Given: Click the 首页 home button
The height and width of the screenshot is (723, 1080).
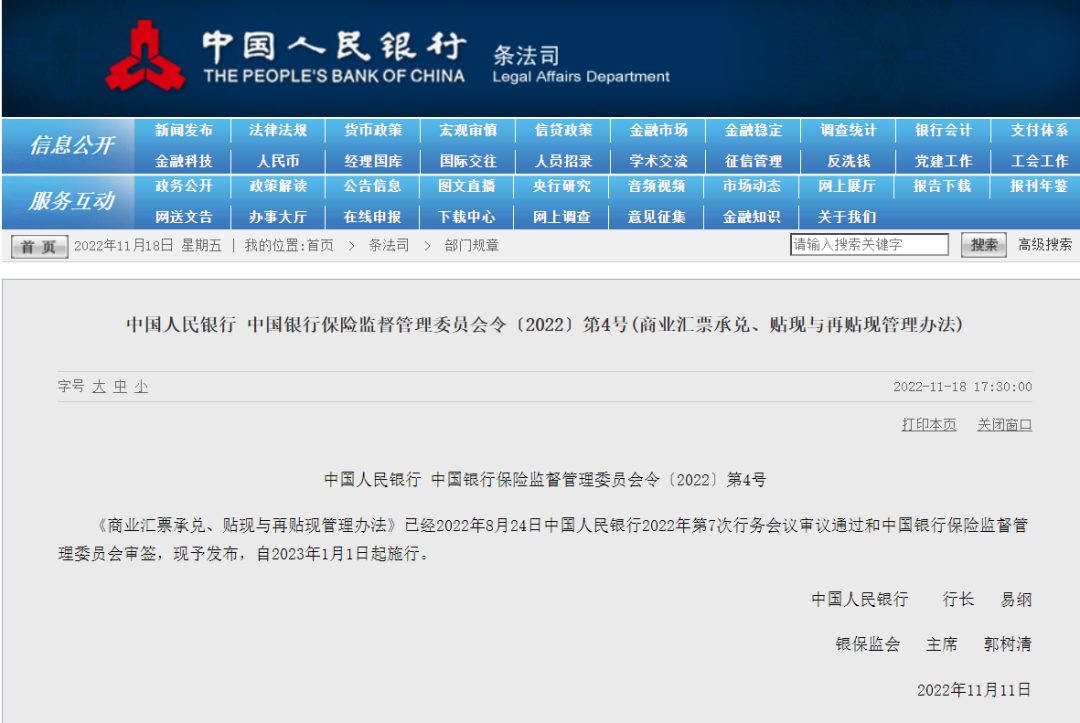Looking at the screenshot, I should (39, 247).
